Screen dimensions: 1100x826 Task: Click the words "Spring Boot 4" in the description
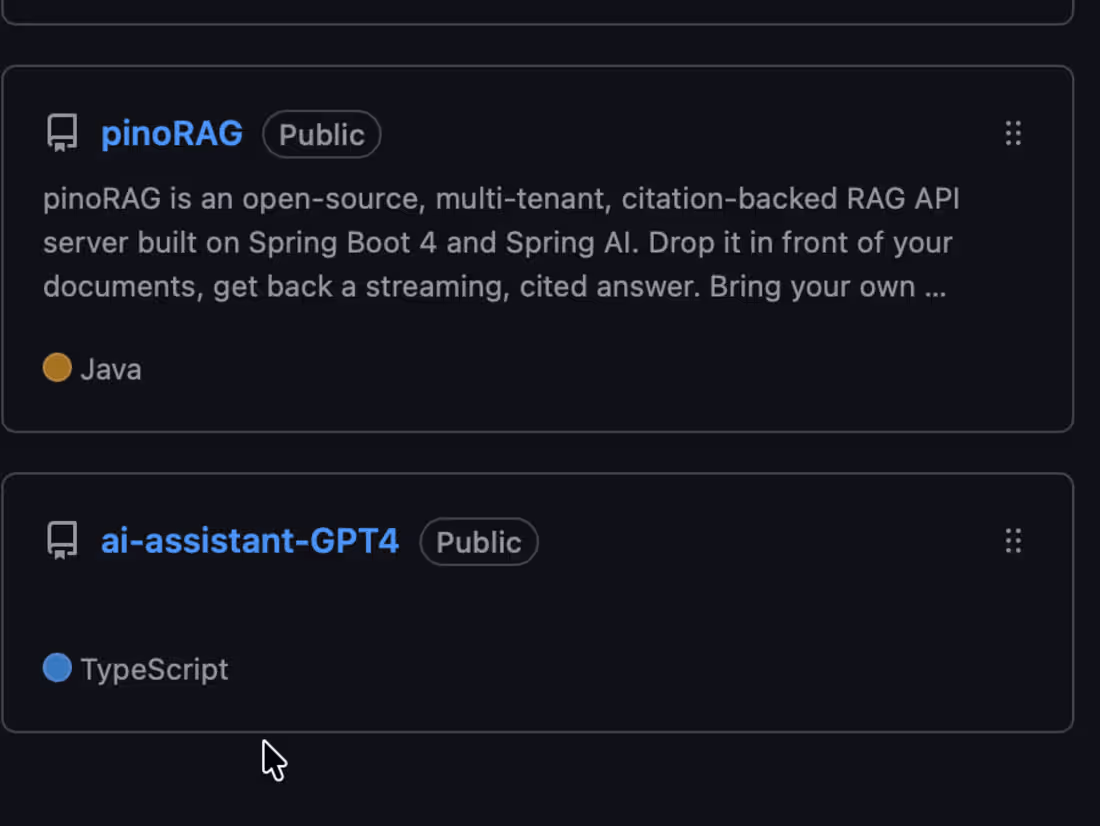[x=342, y=243]
